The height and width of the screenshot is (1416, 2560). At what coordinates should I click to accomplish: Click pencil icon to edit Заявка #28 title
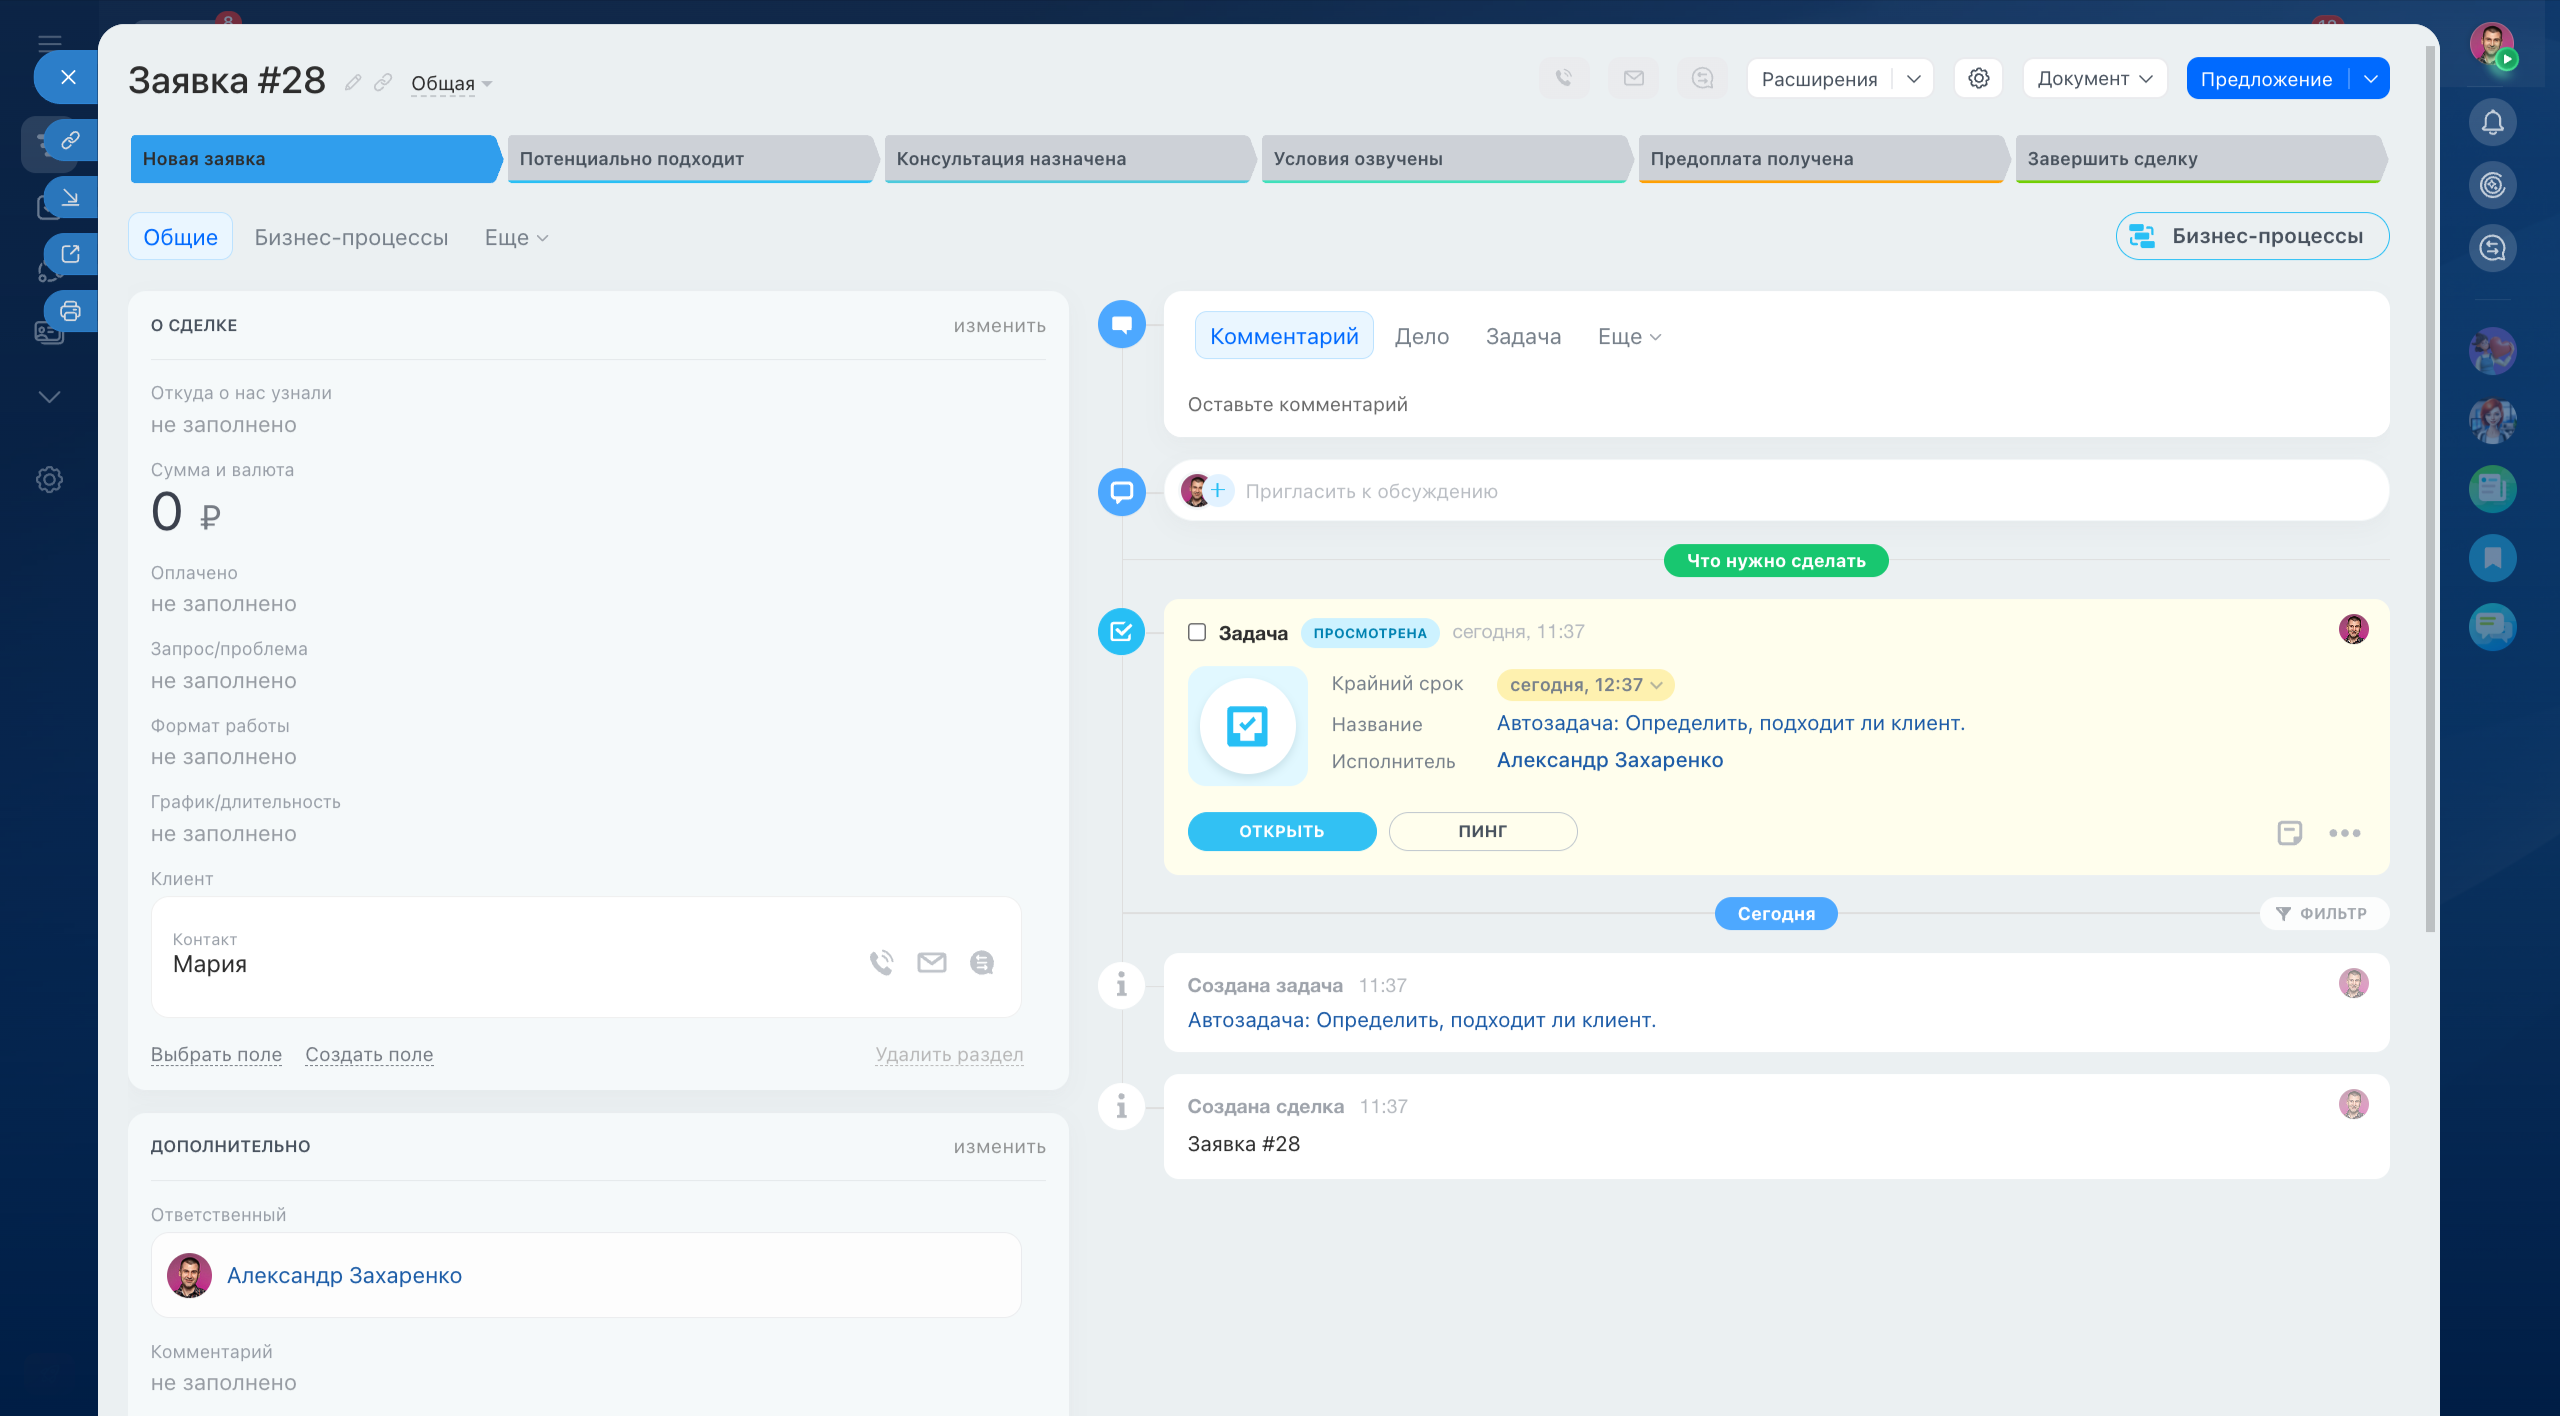(352, 83)
